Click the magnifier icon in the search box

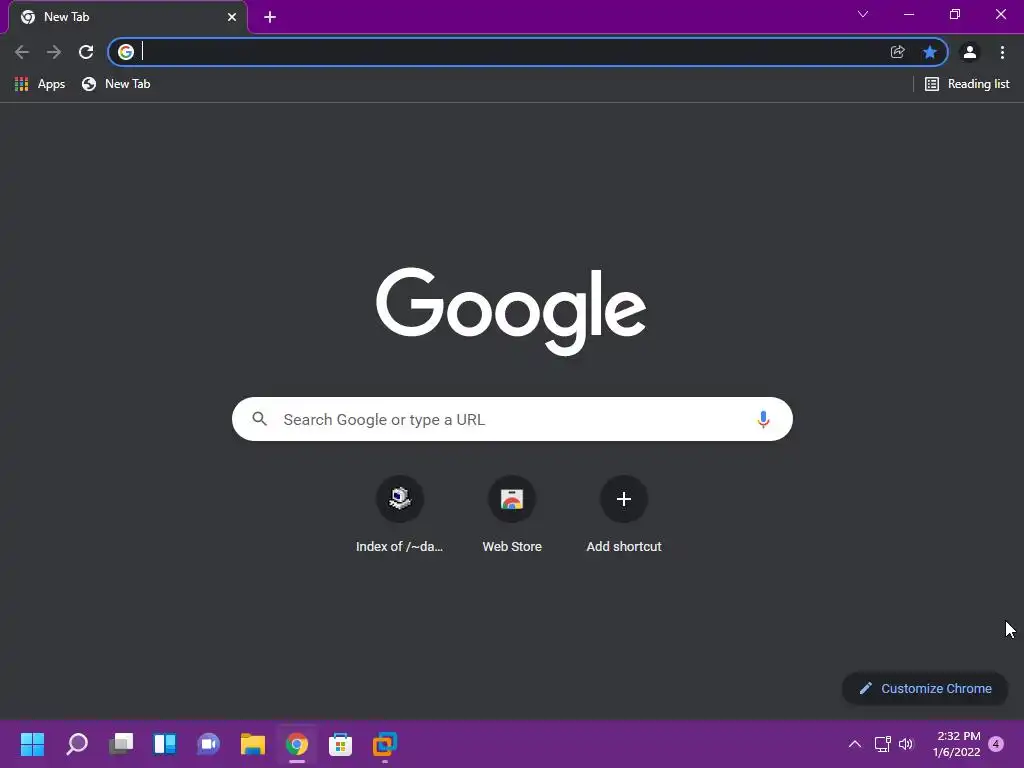[260, 419]
